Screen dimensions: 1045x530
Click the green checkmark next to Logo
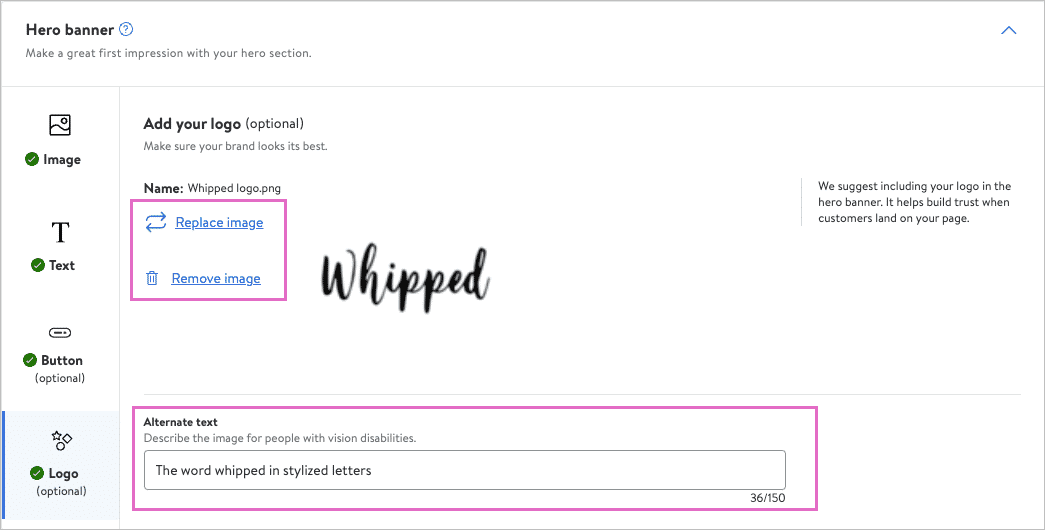coord(37,473)
